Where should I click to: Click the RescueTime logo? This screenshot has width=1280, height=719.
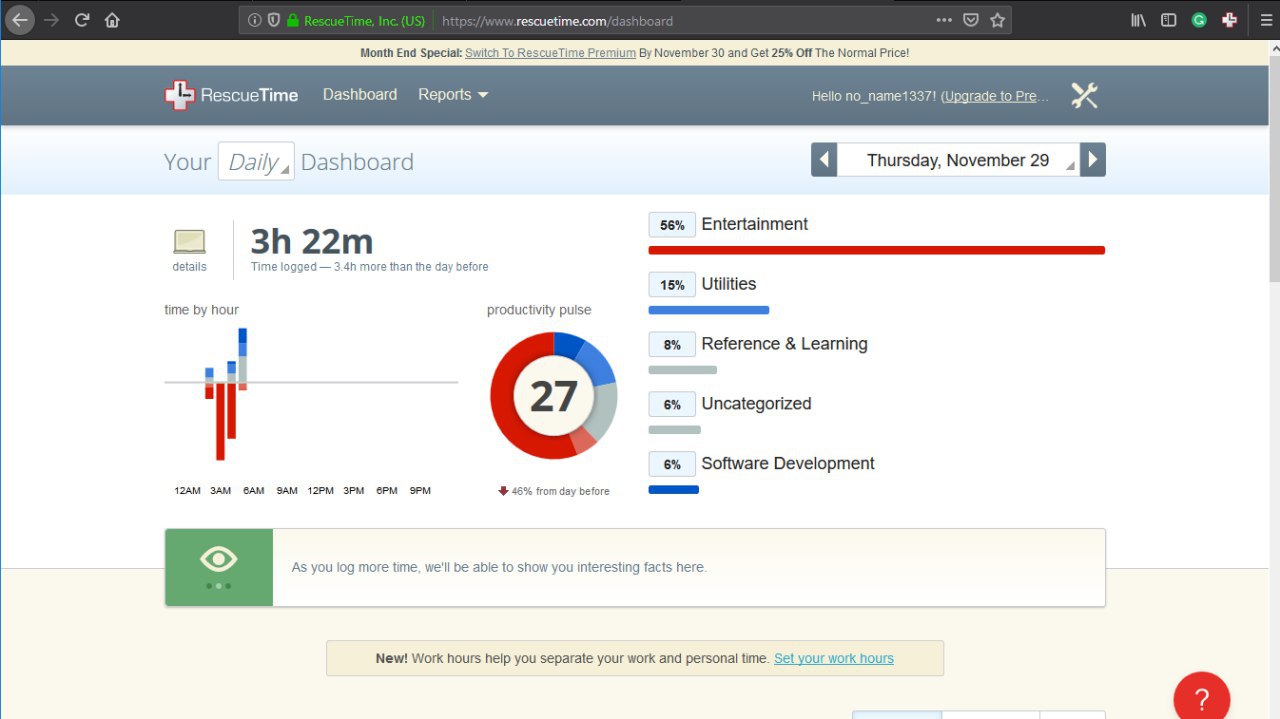pyautogui.click(x=231, y=95)
